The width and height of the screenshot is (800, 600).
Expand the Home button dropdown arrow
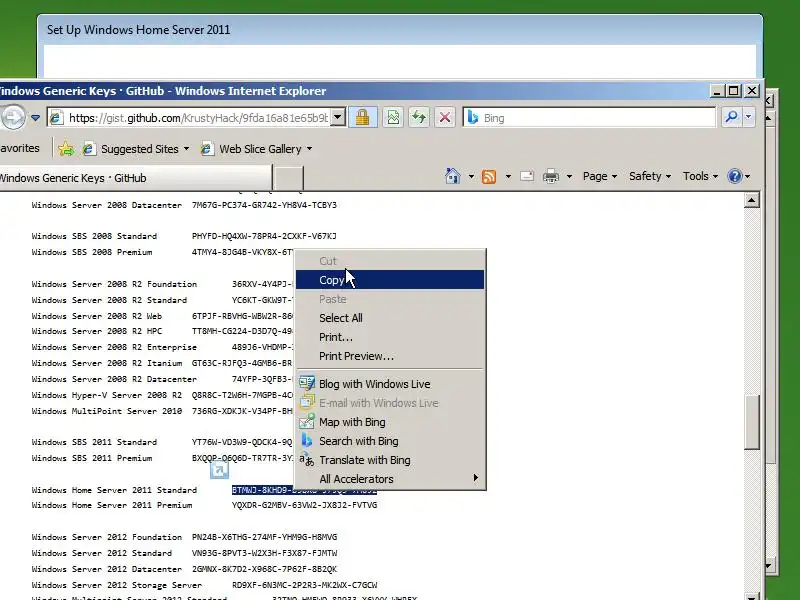471,177
